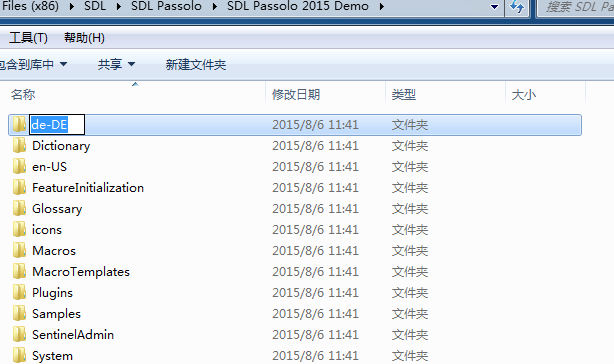Click the 文件夹 type of Glossary row
Viewport: 614px width, 364px height.
410,209
